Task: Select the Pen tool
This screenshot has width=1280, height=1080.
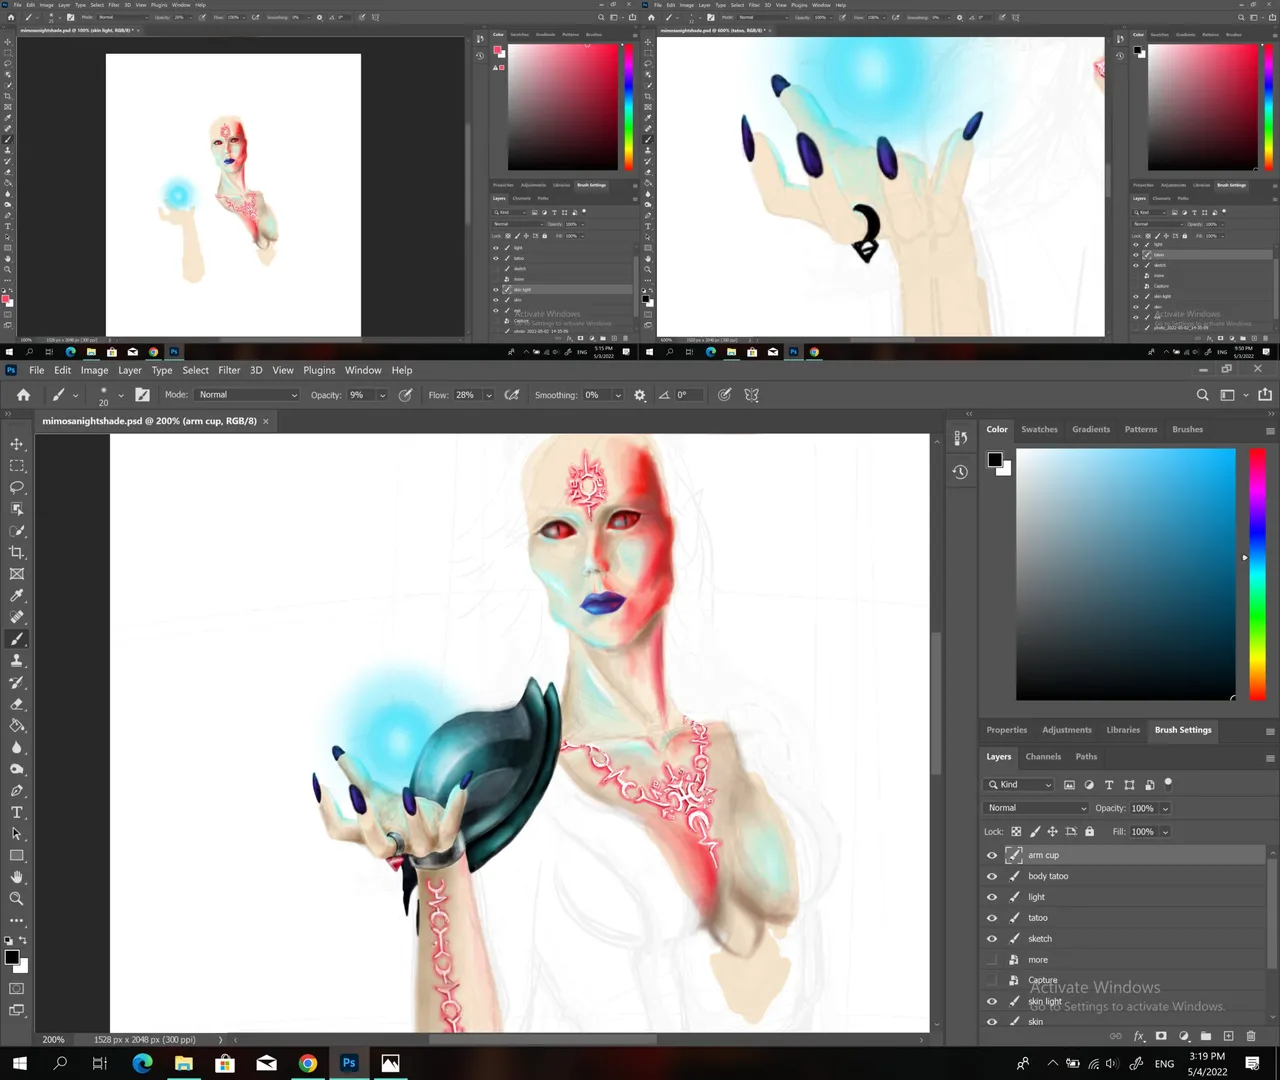Action: click(17, 791)
